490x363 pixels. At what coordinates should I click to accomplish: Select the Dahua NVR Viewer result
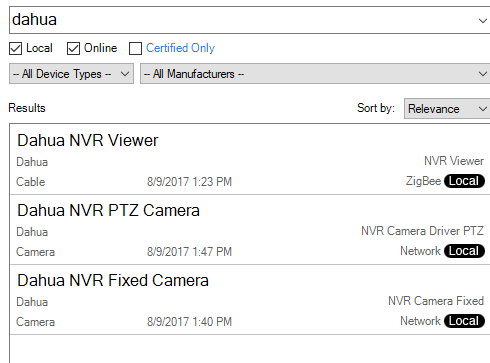(x=250, y=159)
